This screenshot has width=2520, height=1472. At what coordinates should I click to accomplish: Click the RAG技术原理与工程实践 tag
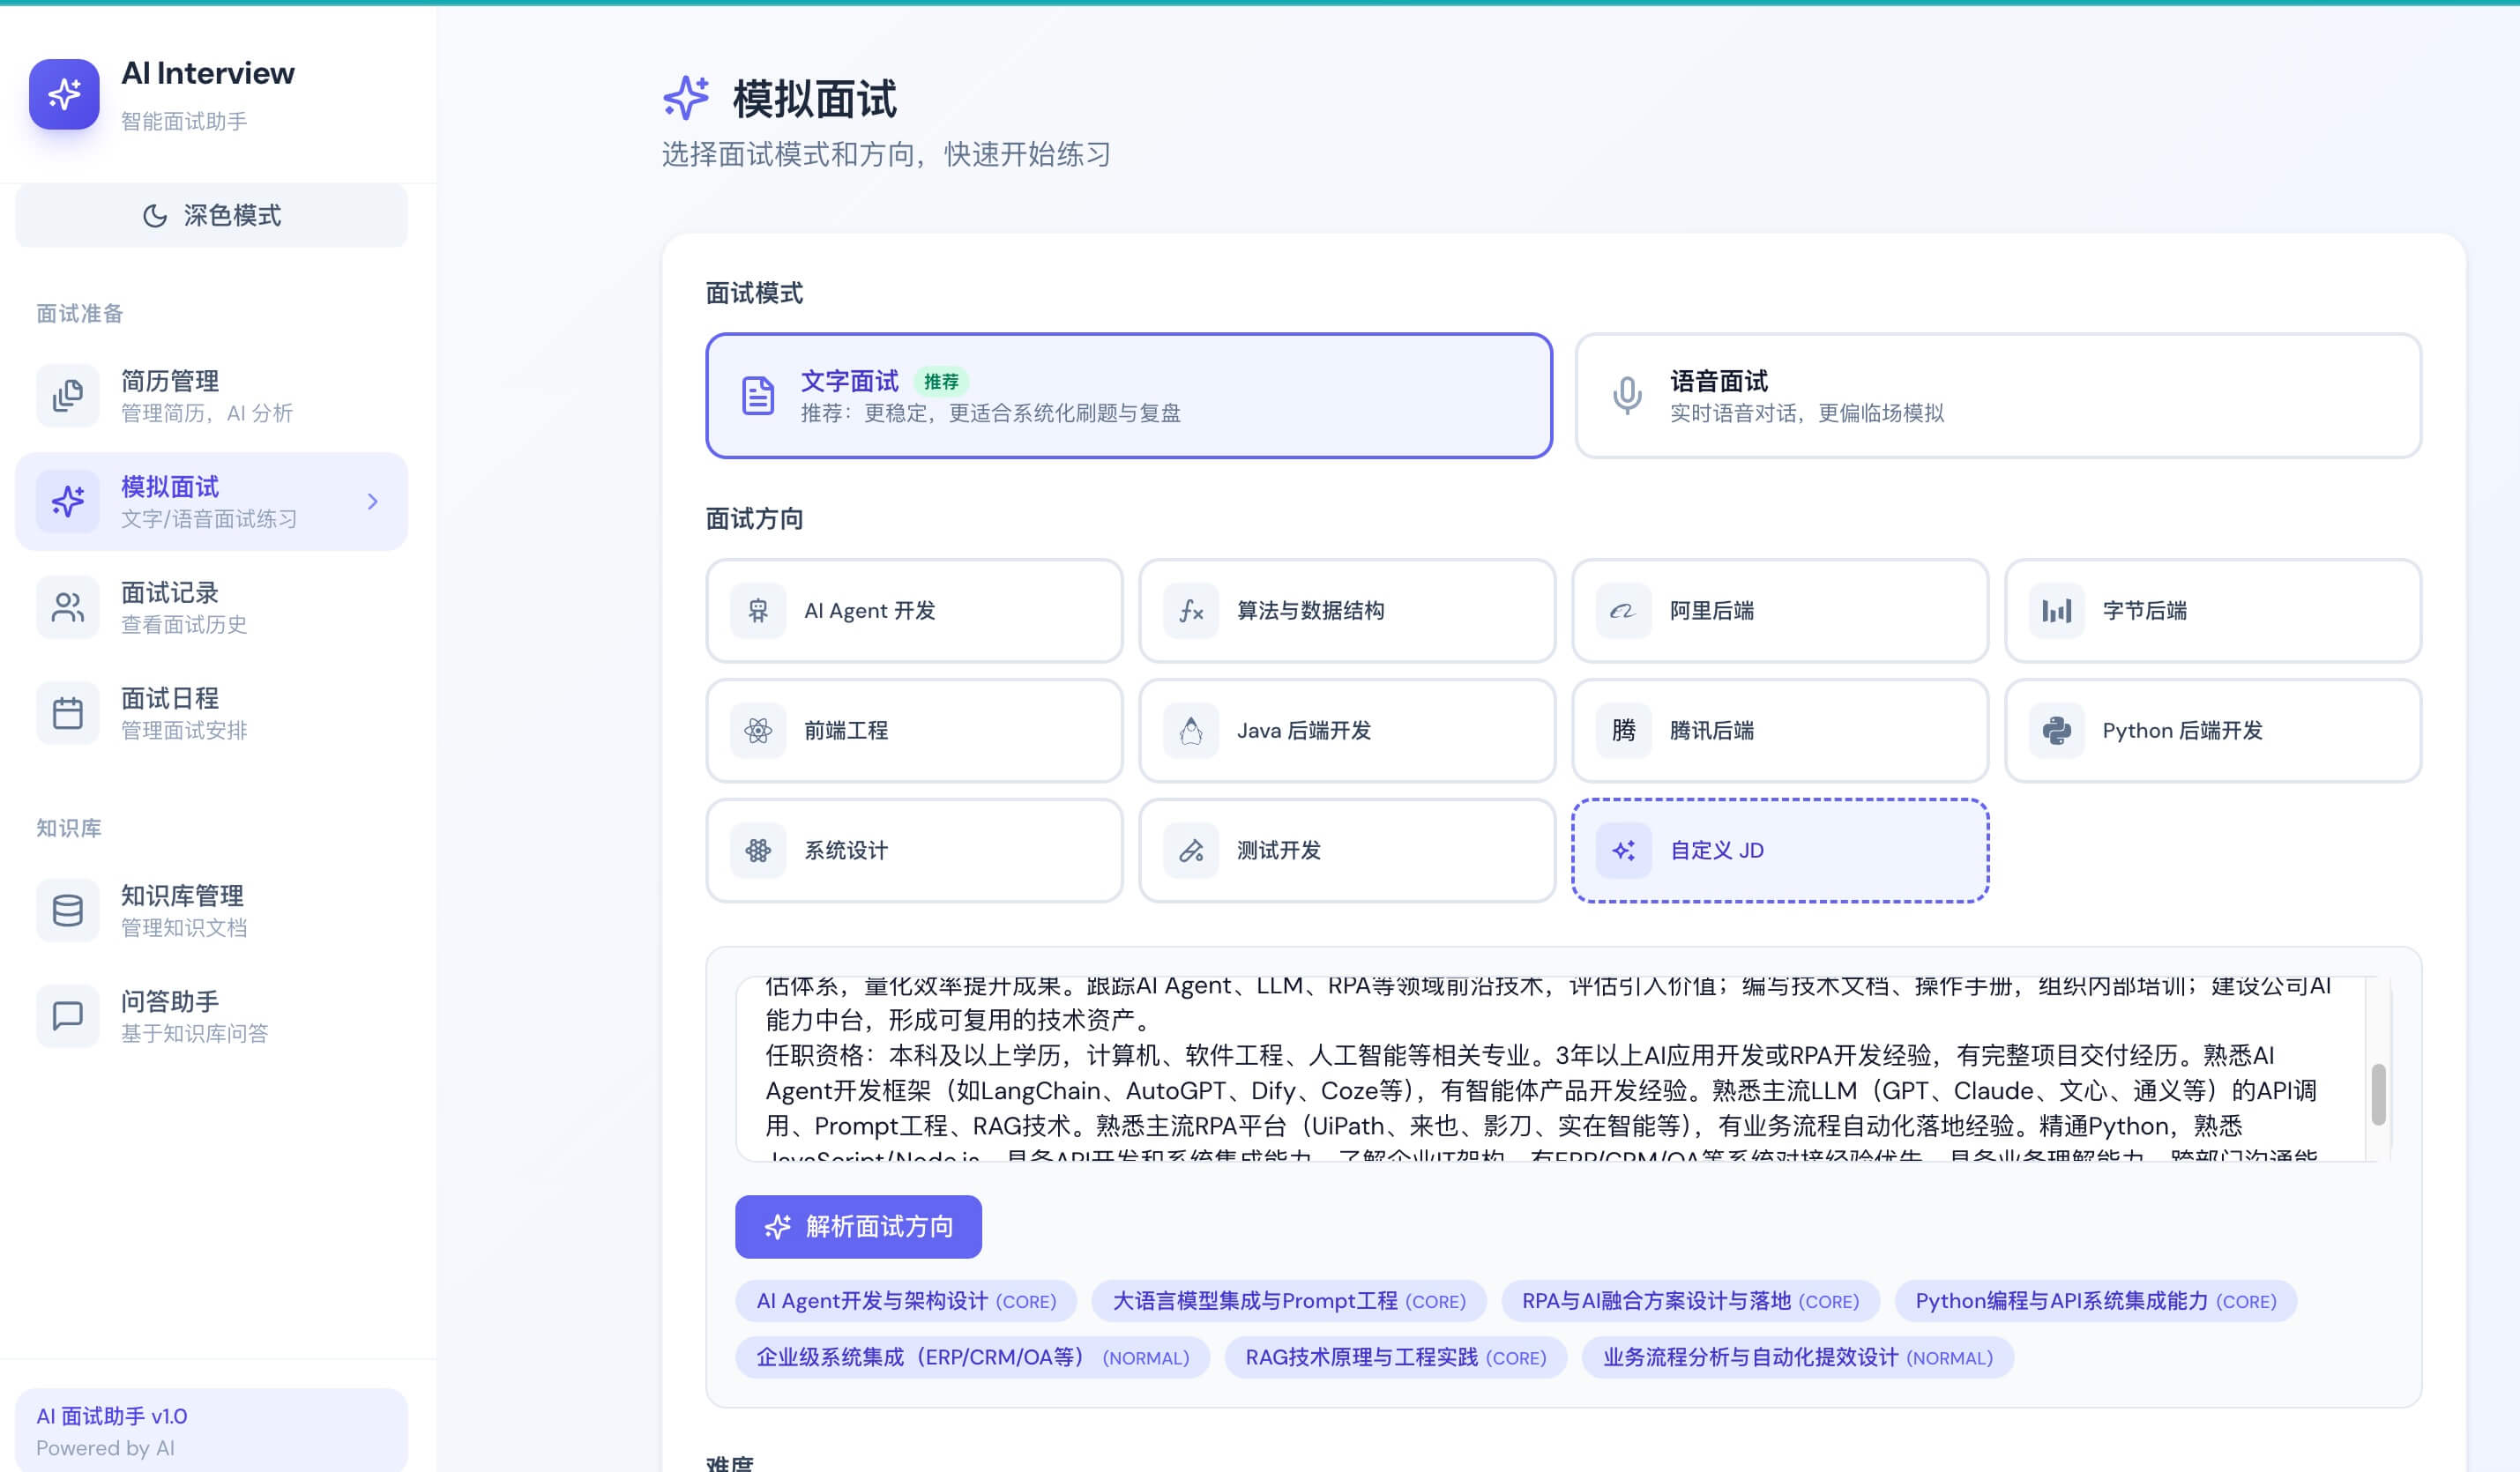point(1394,1358)
